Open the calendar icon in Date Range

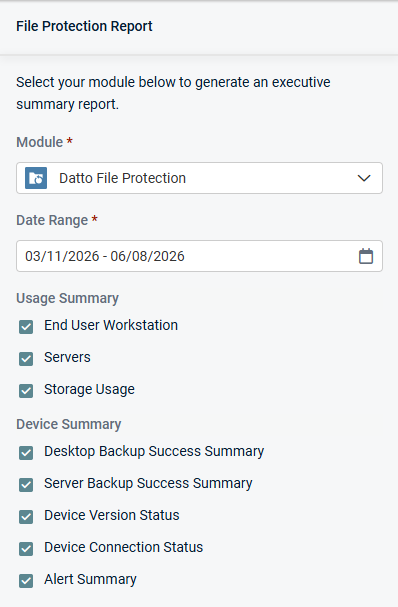(x=365, y=256)
